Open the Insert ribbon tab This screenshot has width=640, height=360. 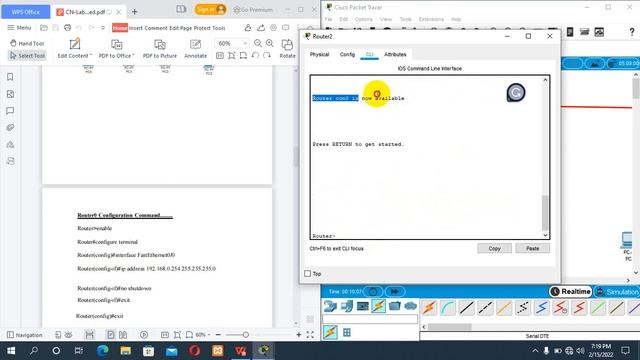click(x=136, y=28)
